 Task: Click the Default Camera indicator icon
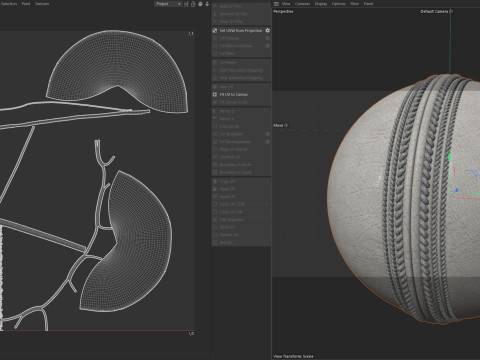click(x=451, y=11)
